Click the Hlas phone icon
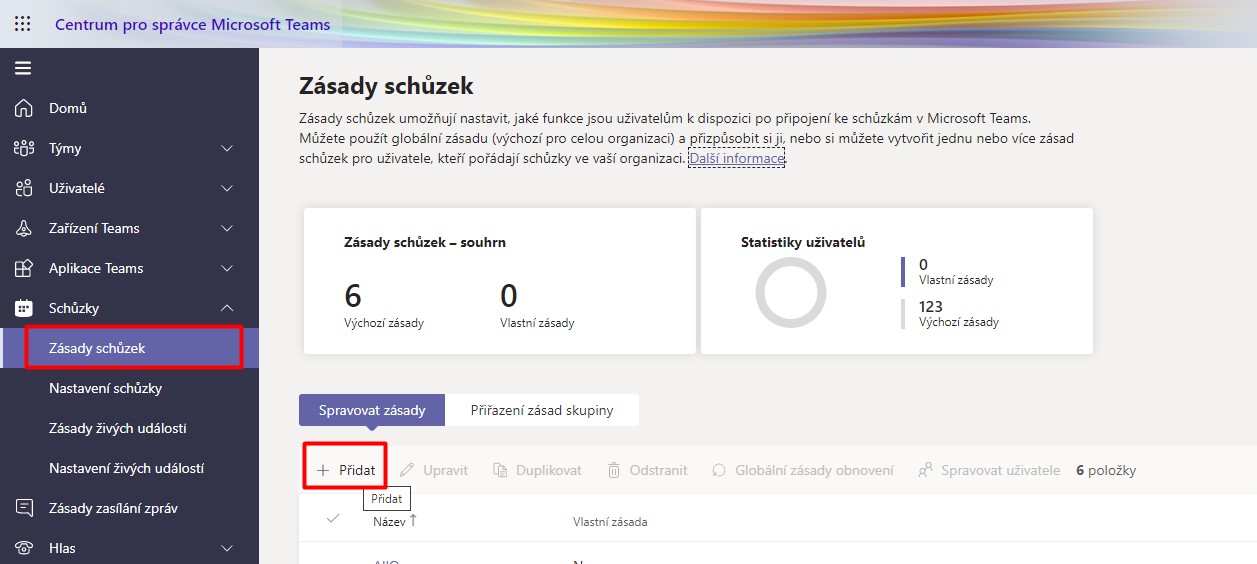The image size is (1257, 564). pos(24,548)
